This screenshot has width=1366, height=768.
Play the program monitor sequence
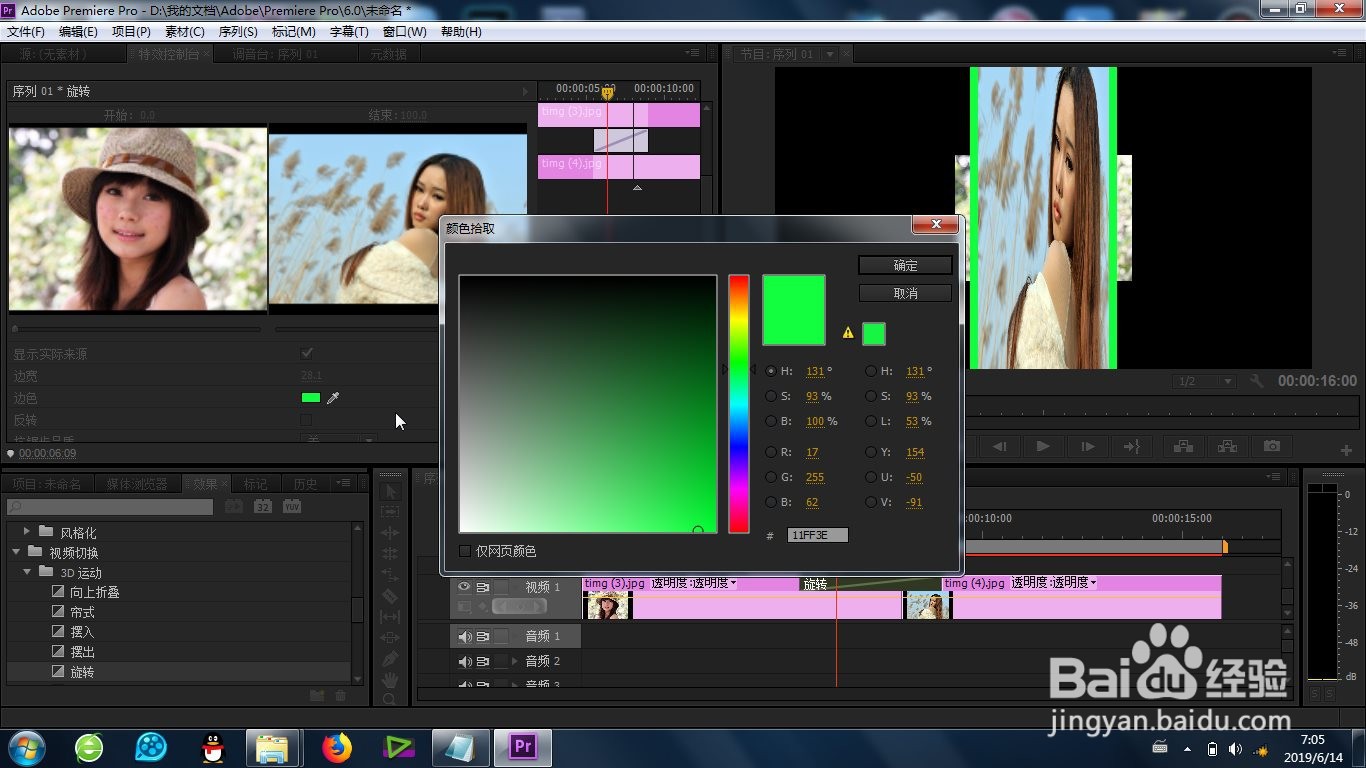pyautogui.click(x=1043, y=446)
